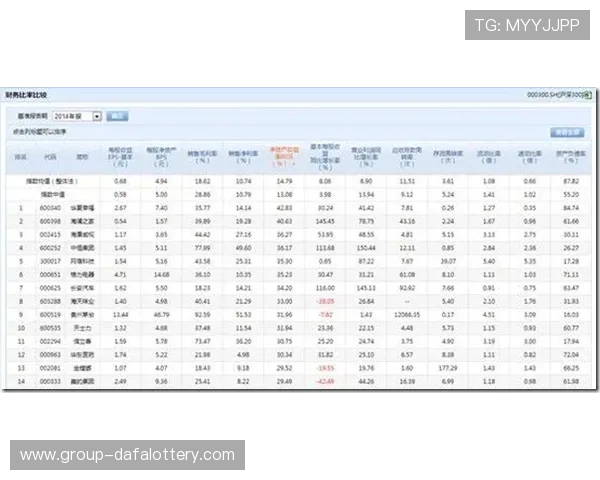The width and height of the screenshot is (600, 480).
Task: Click debt ratio value 87.82 in average row
Action: (571, 181)
